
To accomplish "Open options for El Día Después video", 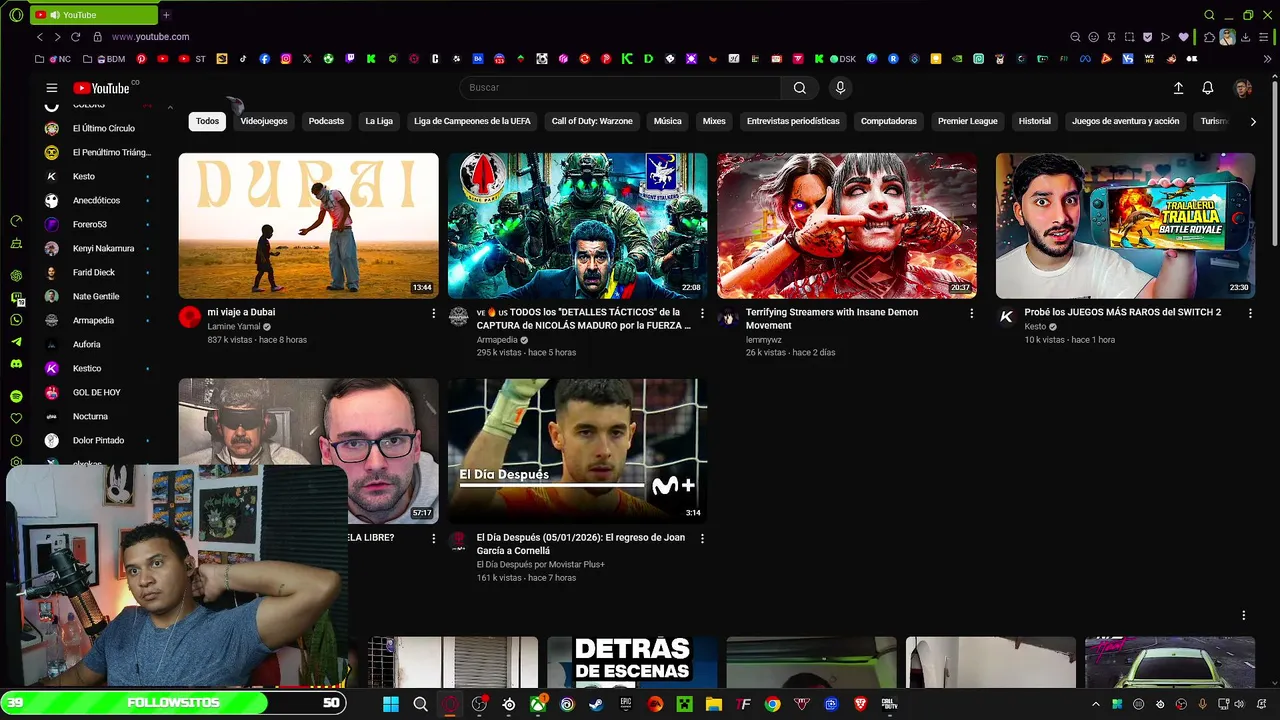I will click(702, 538).
